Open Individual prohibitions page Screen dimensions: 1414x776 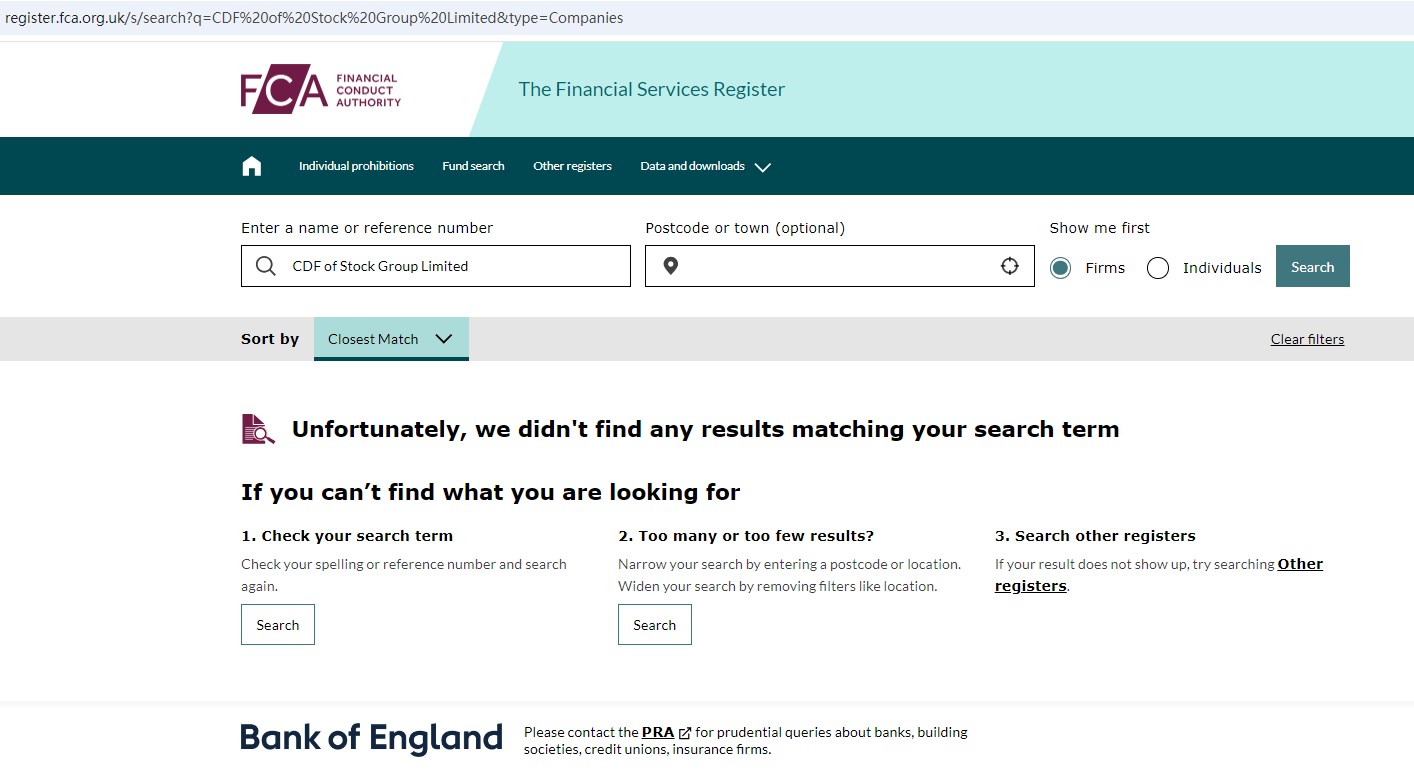click(x=356, y=166)
